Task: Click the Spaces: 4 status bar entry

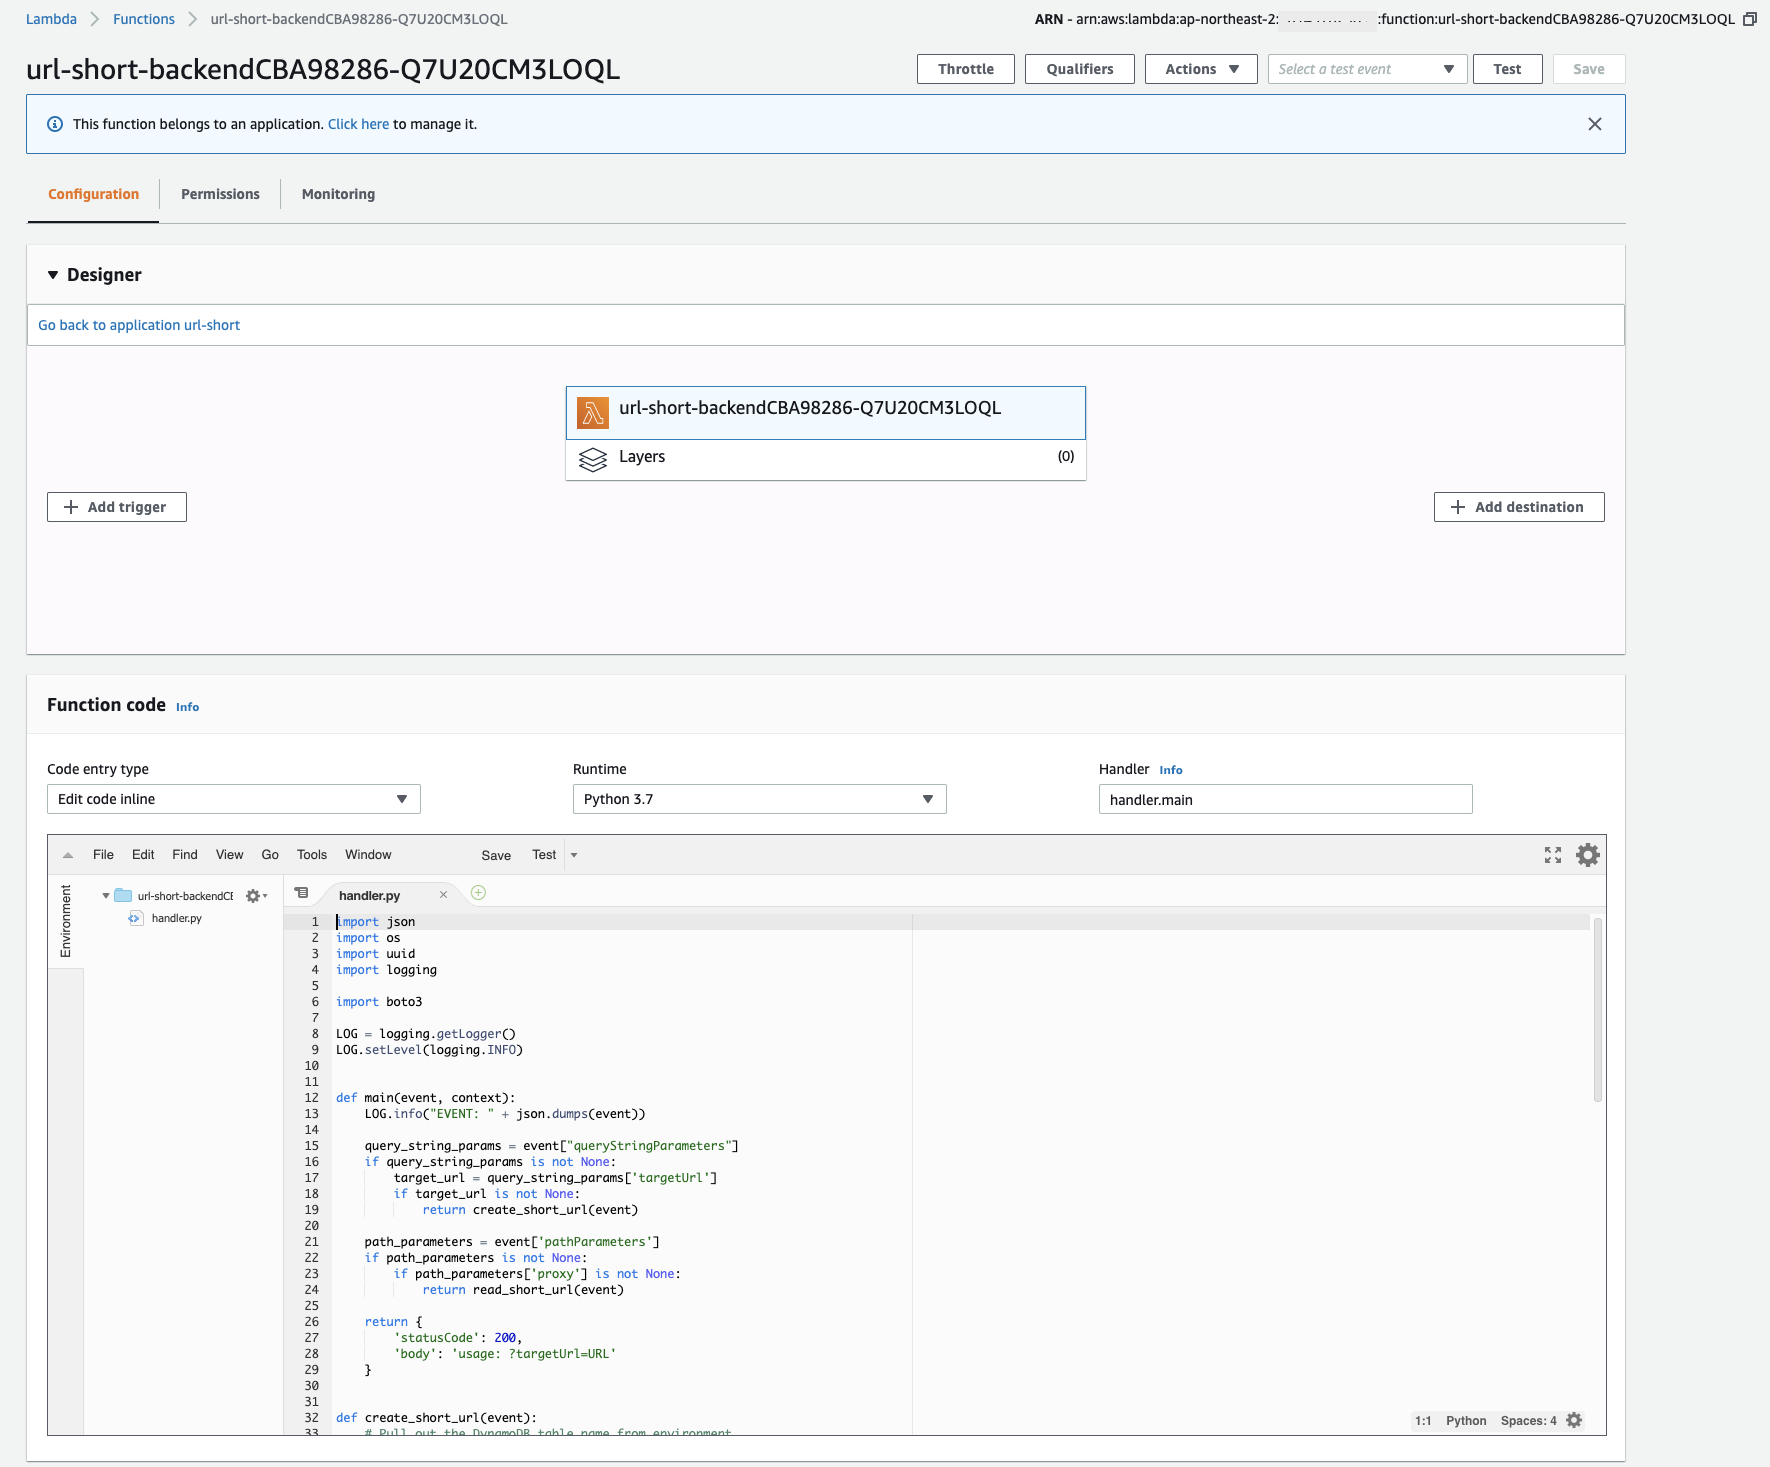Action: (1528, 1421)
